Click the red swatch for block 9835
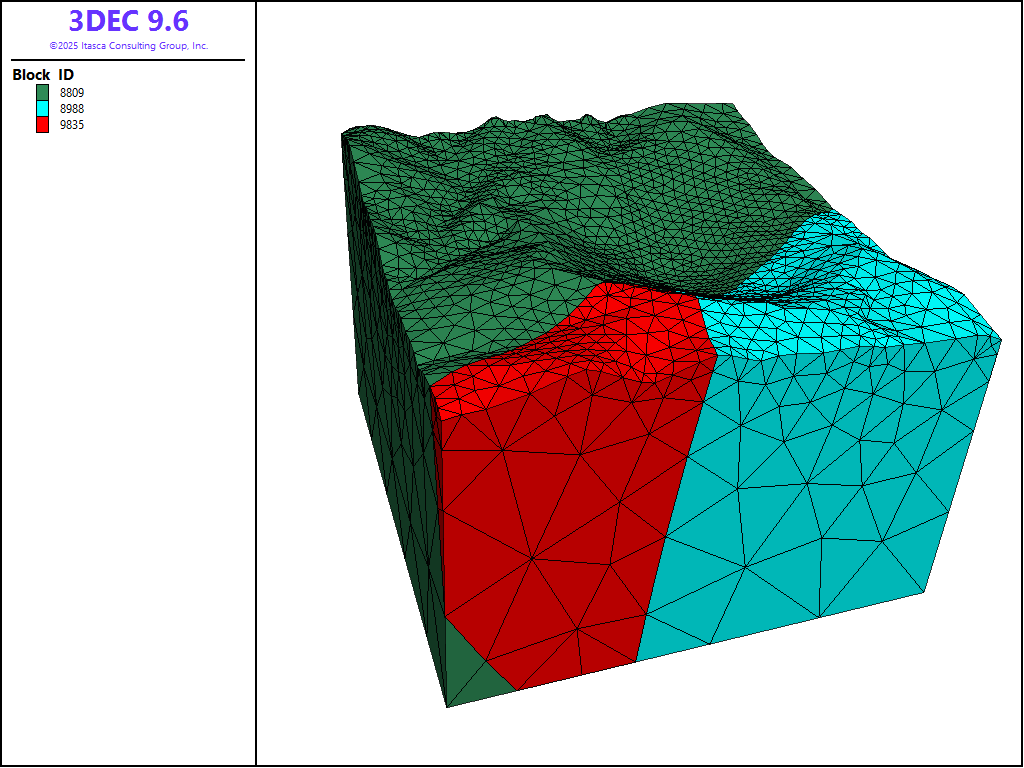Screen dimensions: 1024x768 pyautogui.click(x=43, y=124)
